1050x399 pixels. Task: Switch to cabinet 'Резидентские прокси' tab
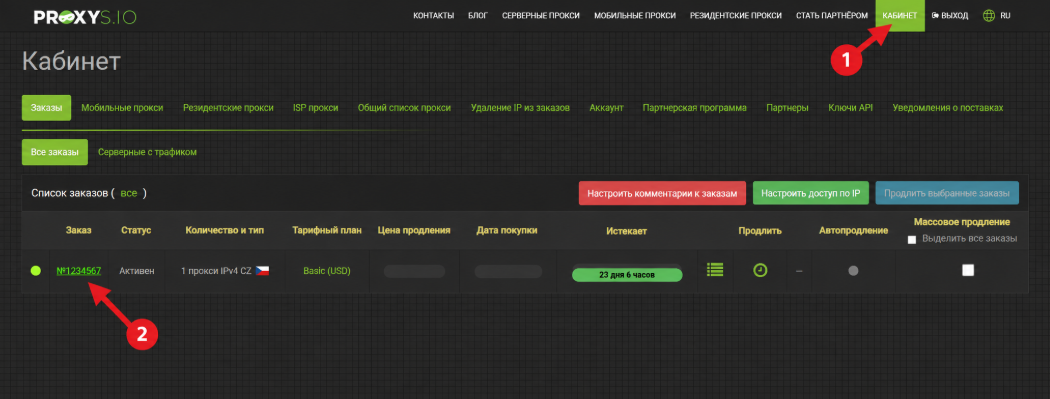(228, 108)
